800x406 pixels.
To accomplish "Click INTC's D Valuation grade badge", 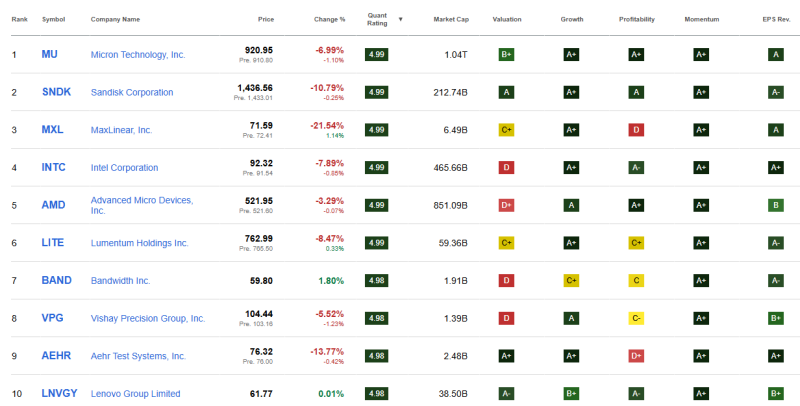I will tap(506, 168).
